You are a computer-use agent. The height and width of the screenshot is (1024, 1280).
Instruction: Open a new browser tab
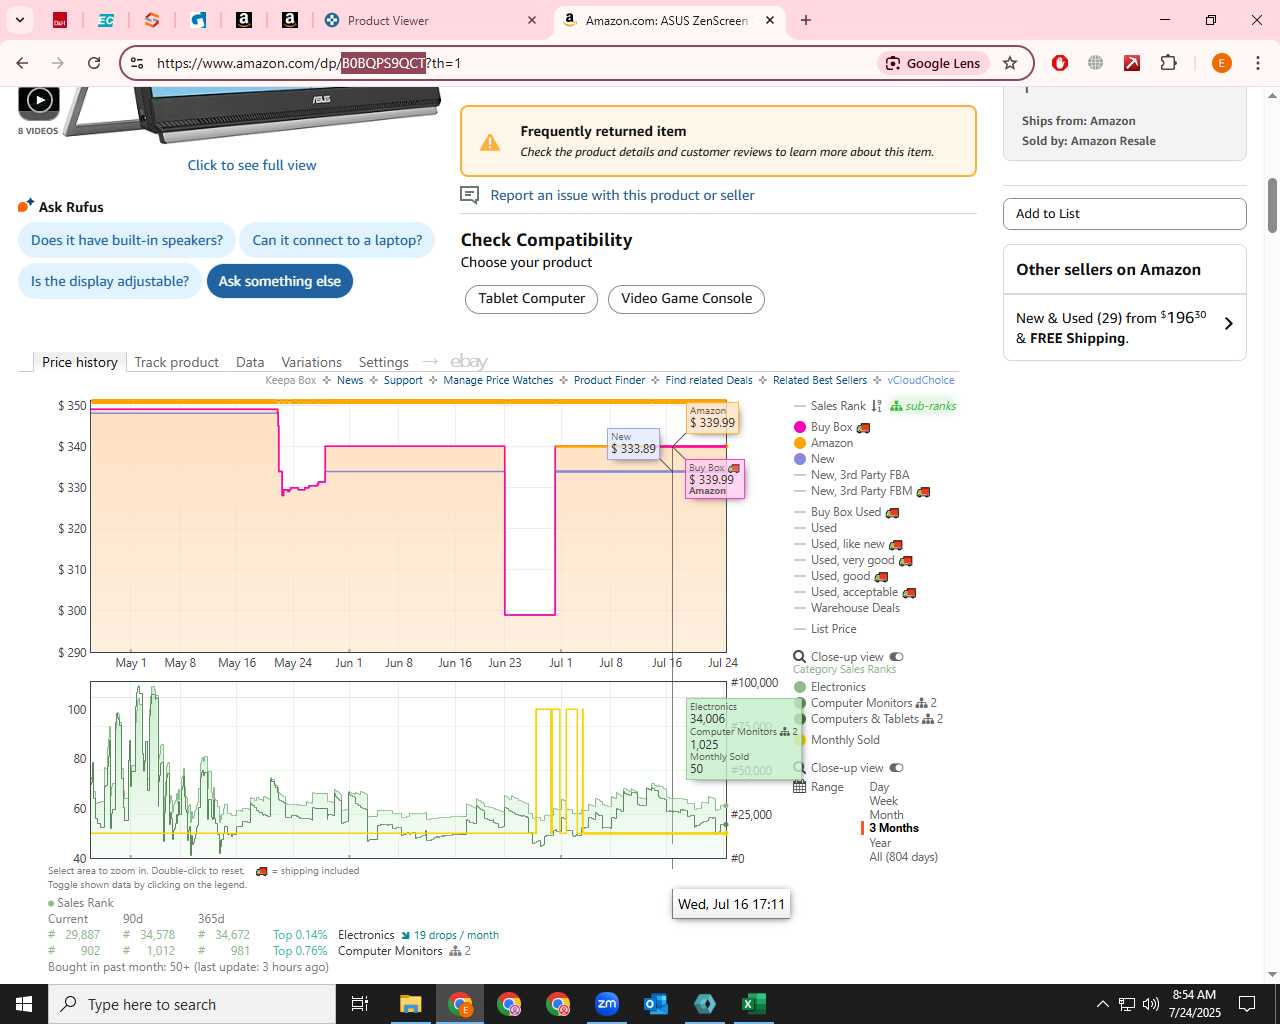tap(806, 20)
